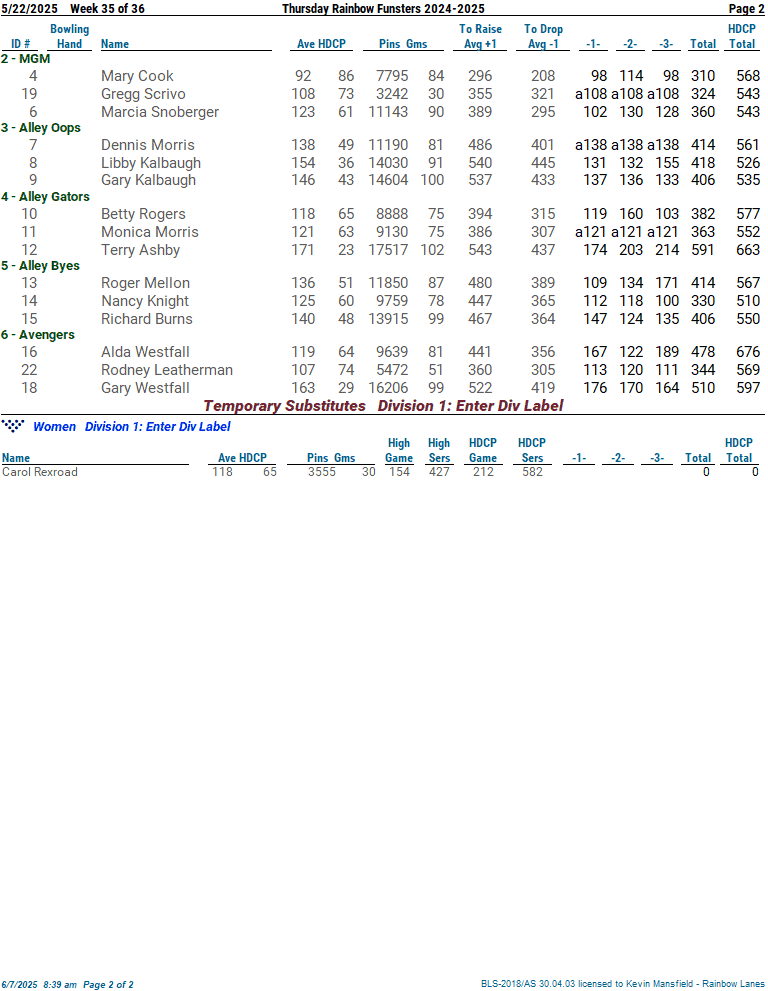Screen dimensions: 768x991
Task: Select the name Richard Burns
Action: pos(147,319)
